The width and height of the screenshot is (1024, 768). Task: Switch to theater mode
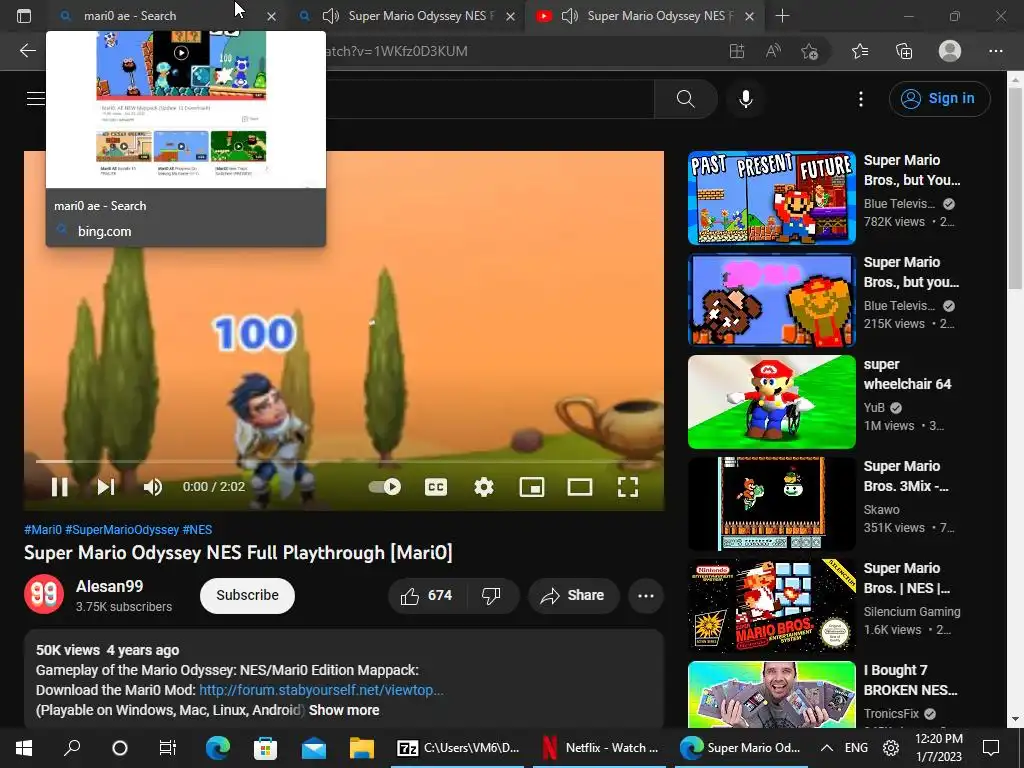click(580, 487)
